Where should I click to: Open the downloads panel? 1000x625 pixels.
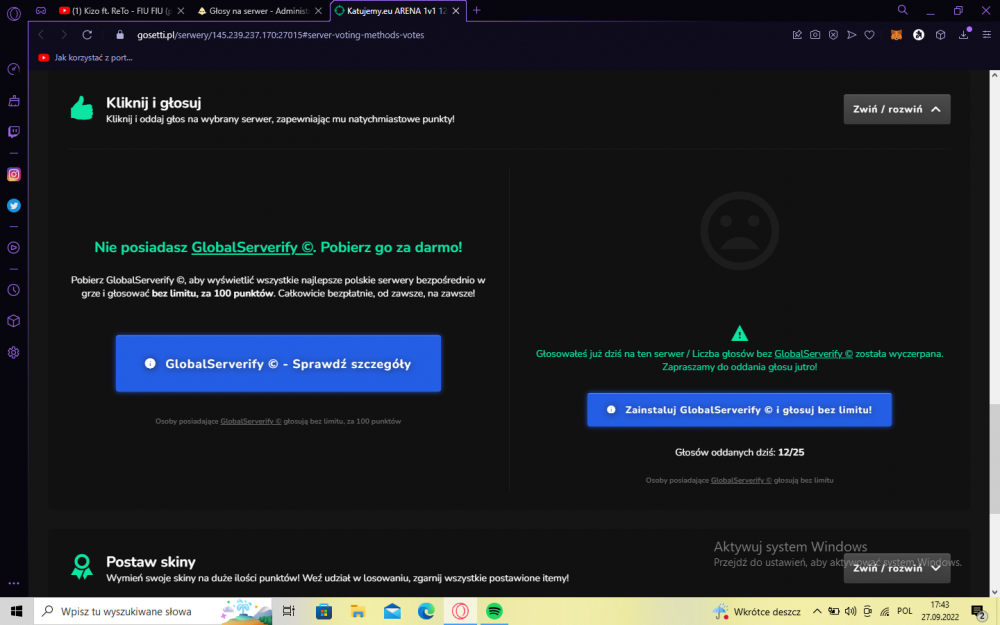click(x=964, y=35)
